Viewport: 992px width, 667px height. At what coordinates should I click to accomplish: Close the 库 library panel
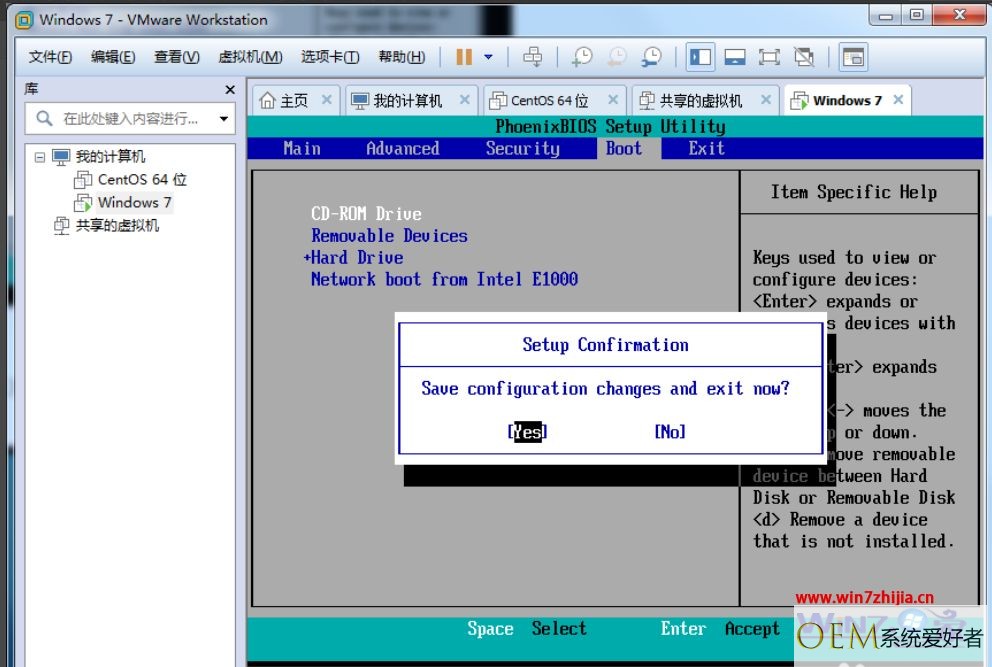(230, 90)
